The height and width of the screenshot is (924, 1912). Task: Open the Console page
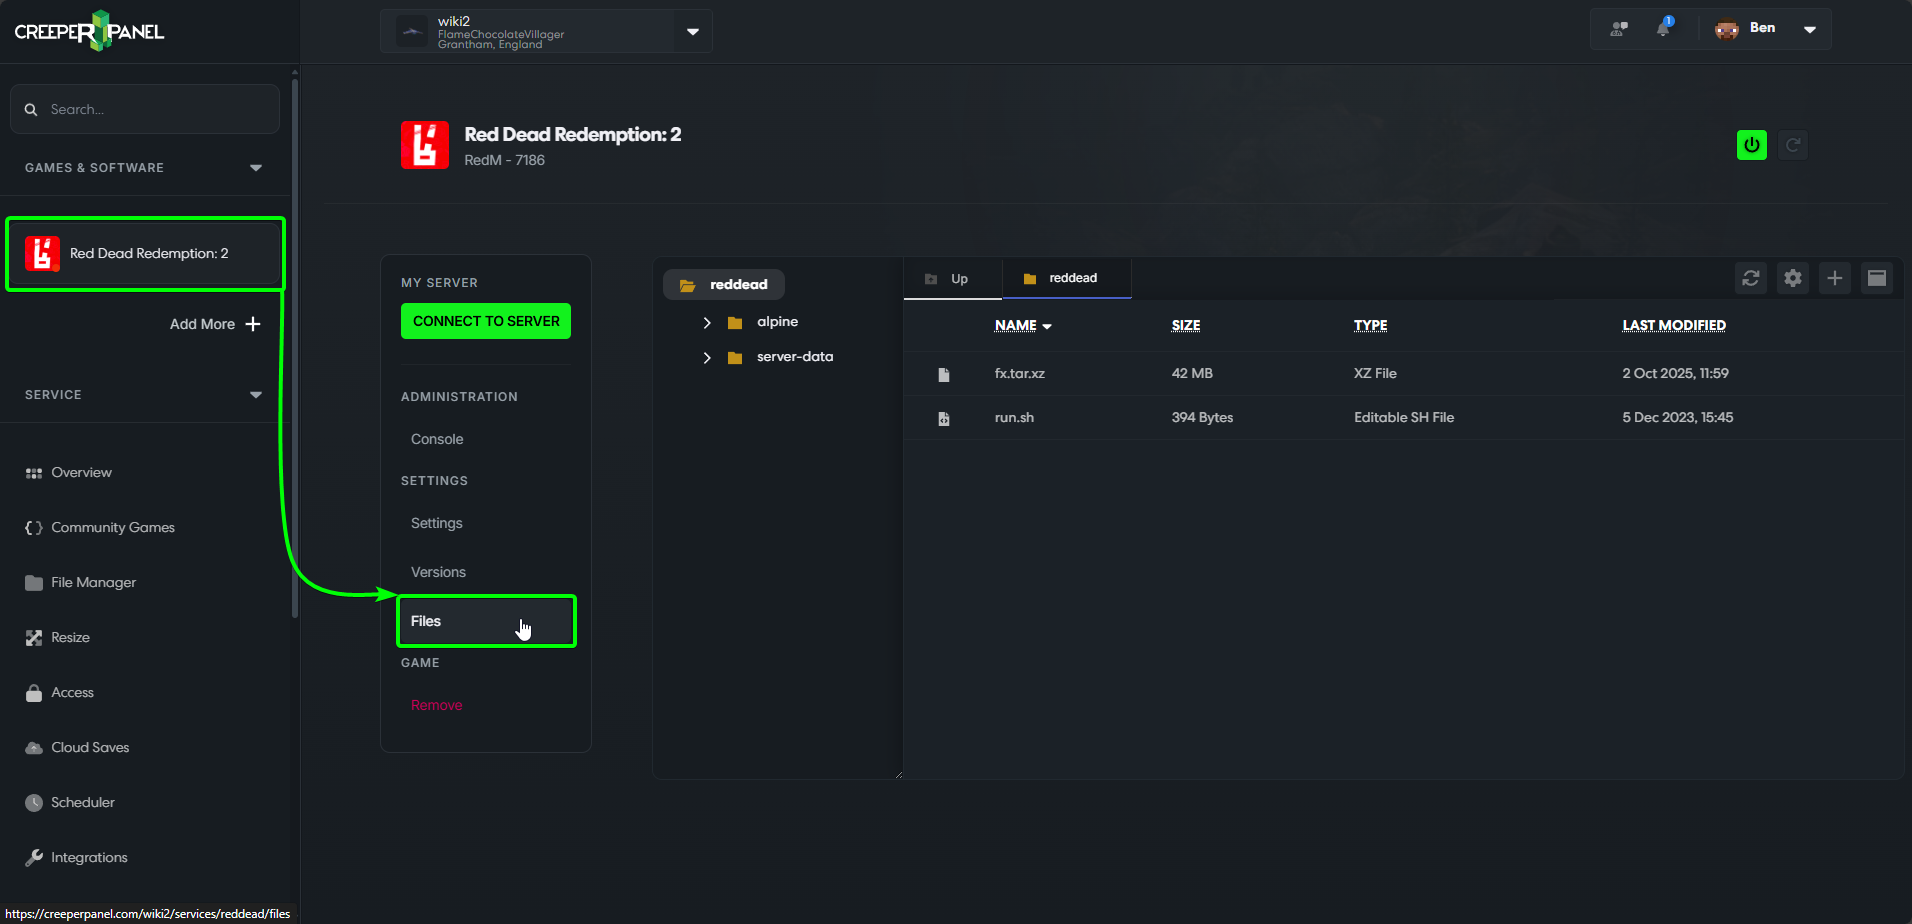click(x=436, y=439)
